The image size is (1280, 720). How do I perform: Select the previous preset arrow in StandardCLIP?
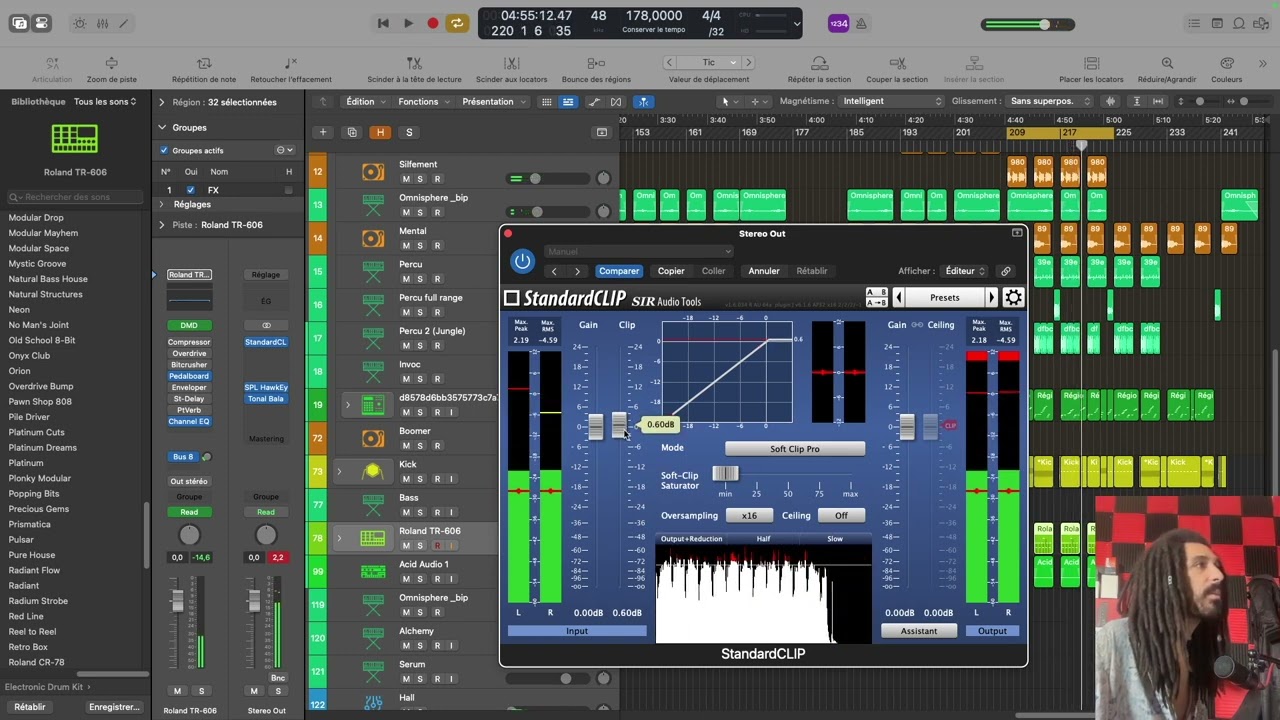click(898, 297)
